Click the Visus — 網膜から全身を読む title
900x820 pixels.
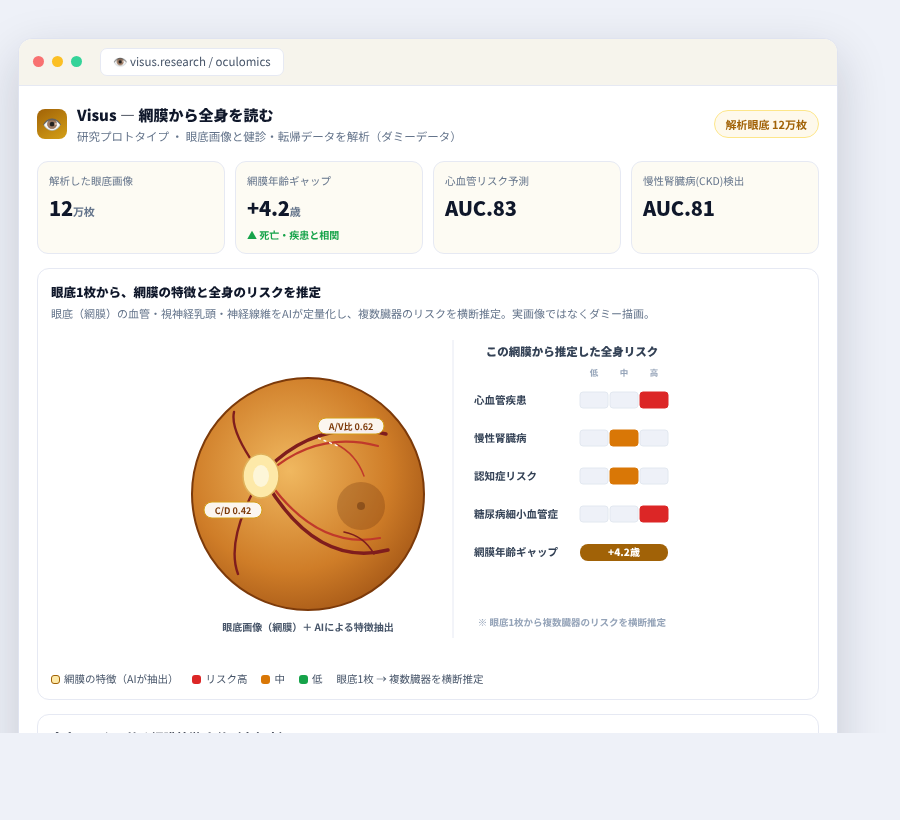coord(175,115)
